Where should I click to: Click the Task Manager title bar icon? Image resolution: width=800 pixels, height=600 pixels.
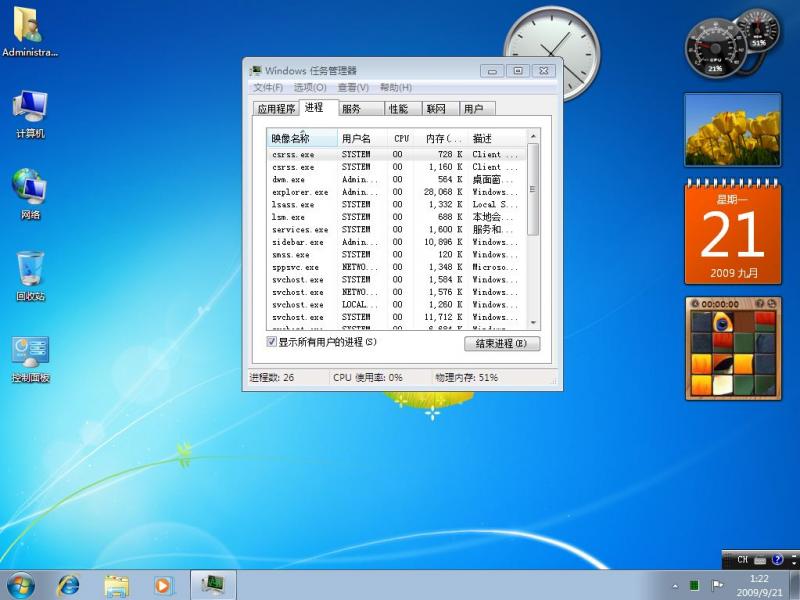click(x=255, y=70)
